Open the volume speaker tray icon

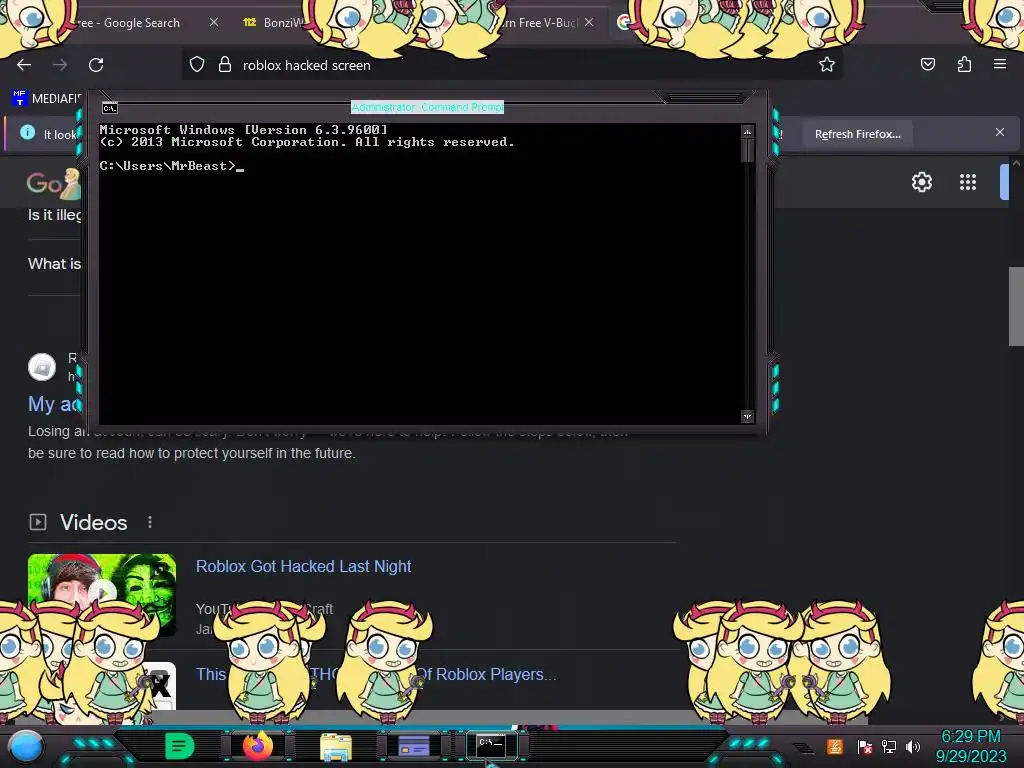pyautogui.click(x=912, y=746)
